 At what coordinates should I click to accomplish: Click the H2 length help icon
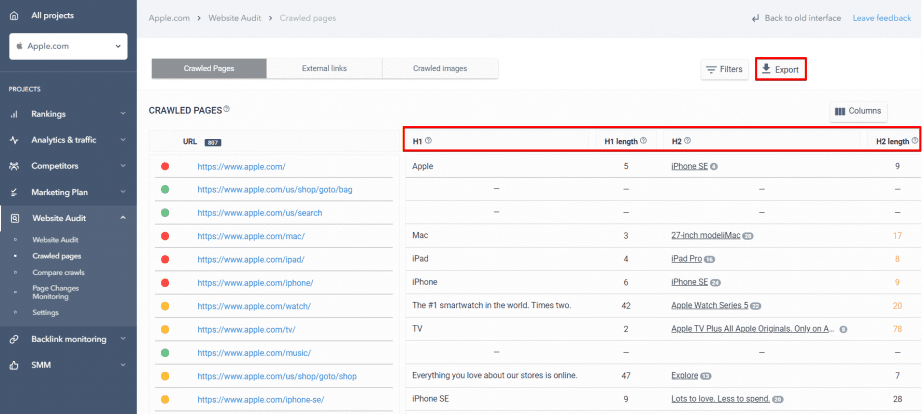[915, 141]
